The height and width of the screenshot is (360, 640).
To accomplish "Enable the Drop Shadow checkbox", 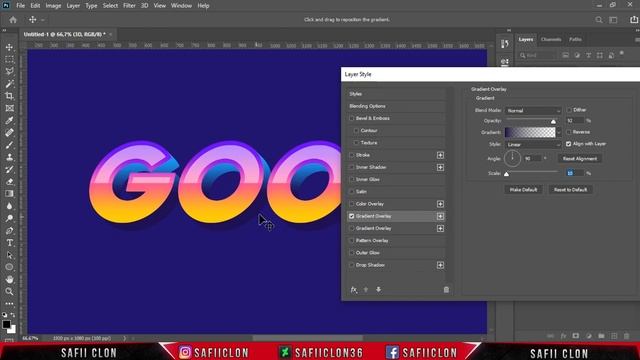I will click(x=351, y=265).
